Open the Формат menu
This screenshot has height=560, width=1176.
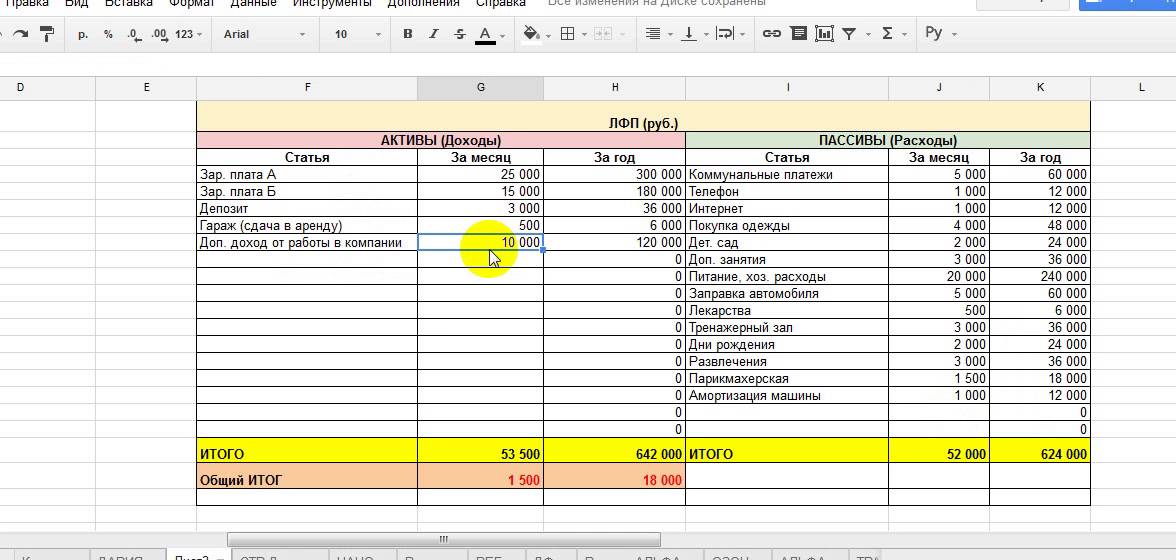(191, 3)
